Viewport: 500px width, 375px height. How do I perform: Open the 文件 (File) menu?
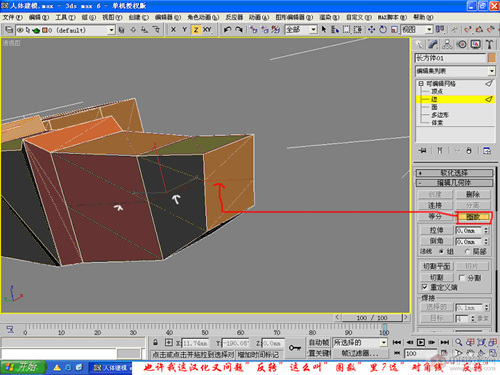(12, 17)
